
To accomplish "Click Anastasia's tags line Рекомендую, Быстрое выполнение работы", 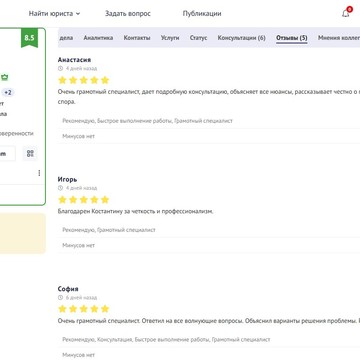I will [147, 121].
